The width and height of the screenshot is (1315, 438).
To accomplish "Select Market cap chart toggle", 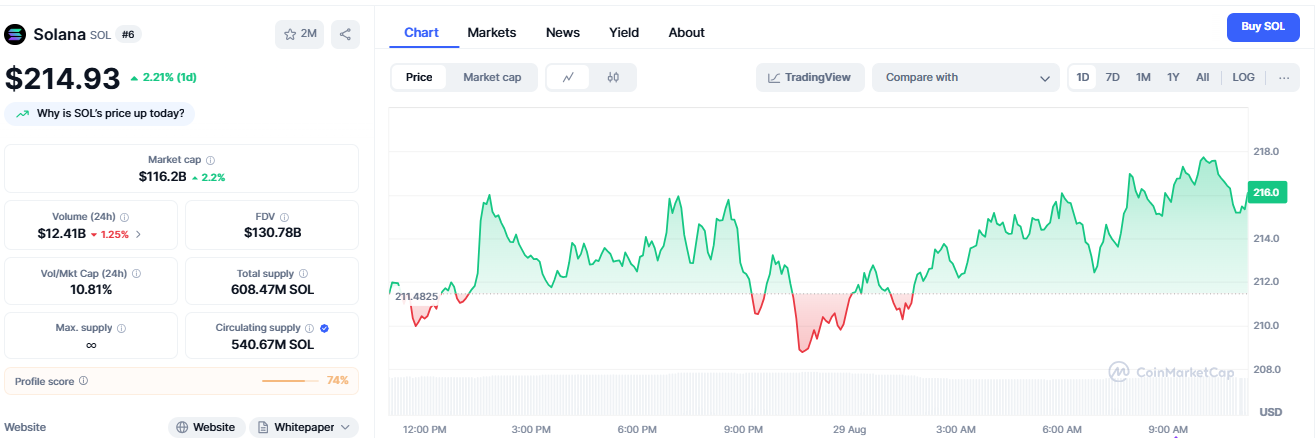I will pos(492,77).
